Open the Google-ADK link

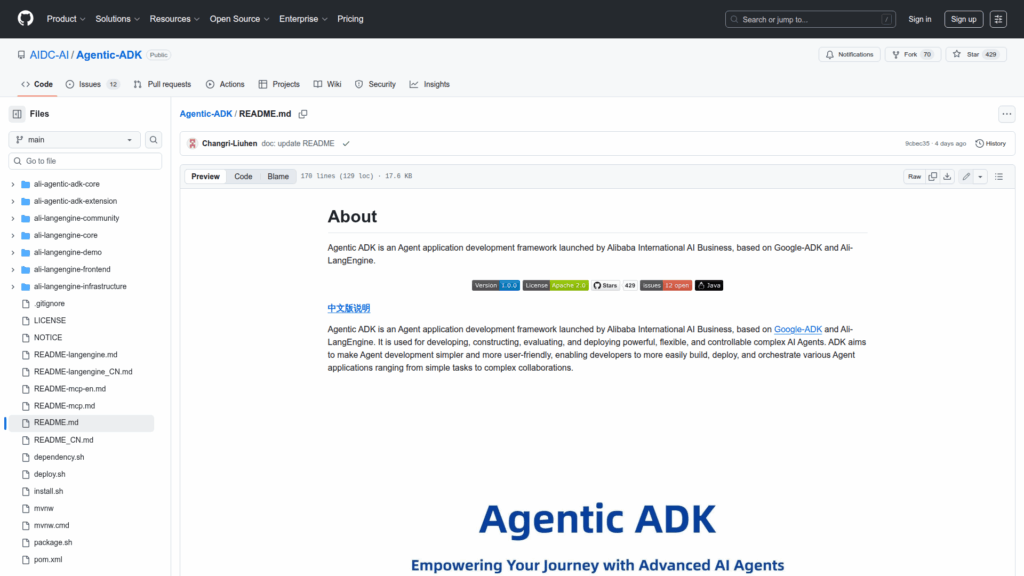[x=797, y=329]
